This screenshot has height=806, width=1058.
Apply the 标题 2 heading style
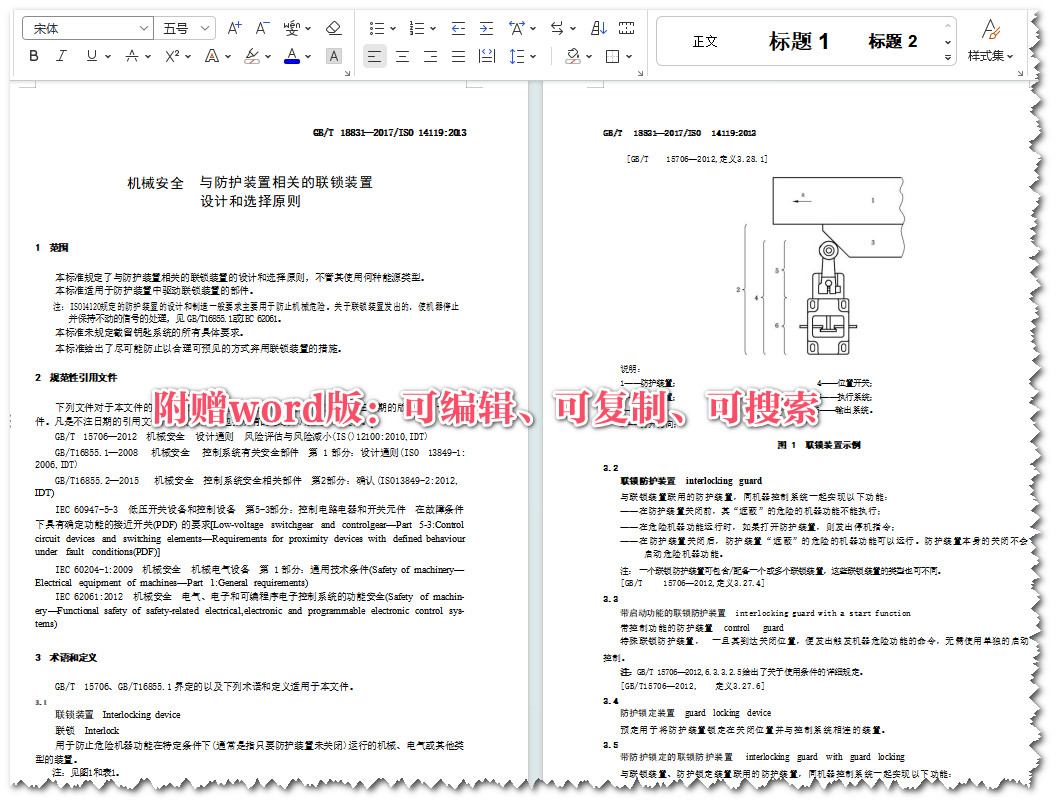(x=891, y=40)
